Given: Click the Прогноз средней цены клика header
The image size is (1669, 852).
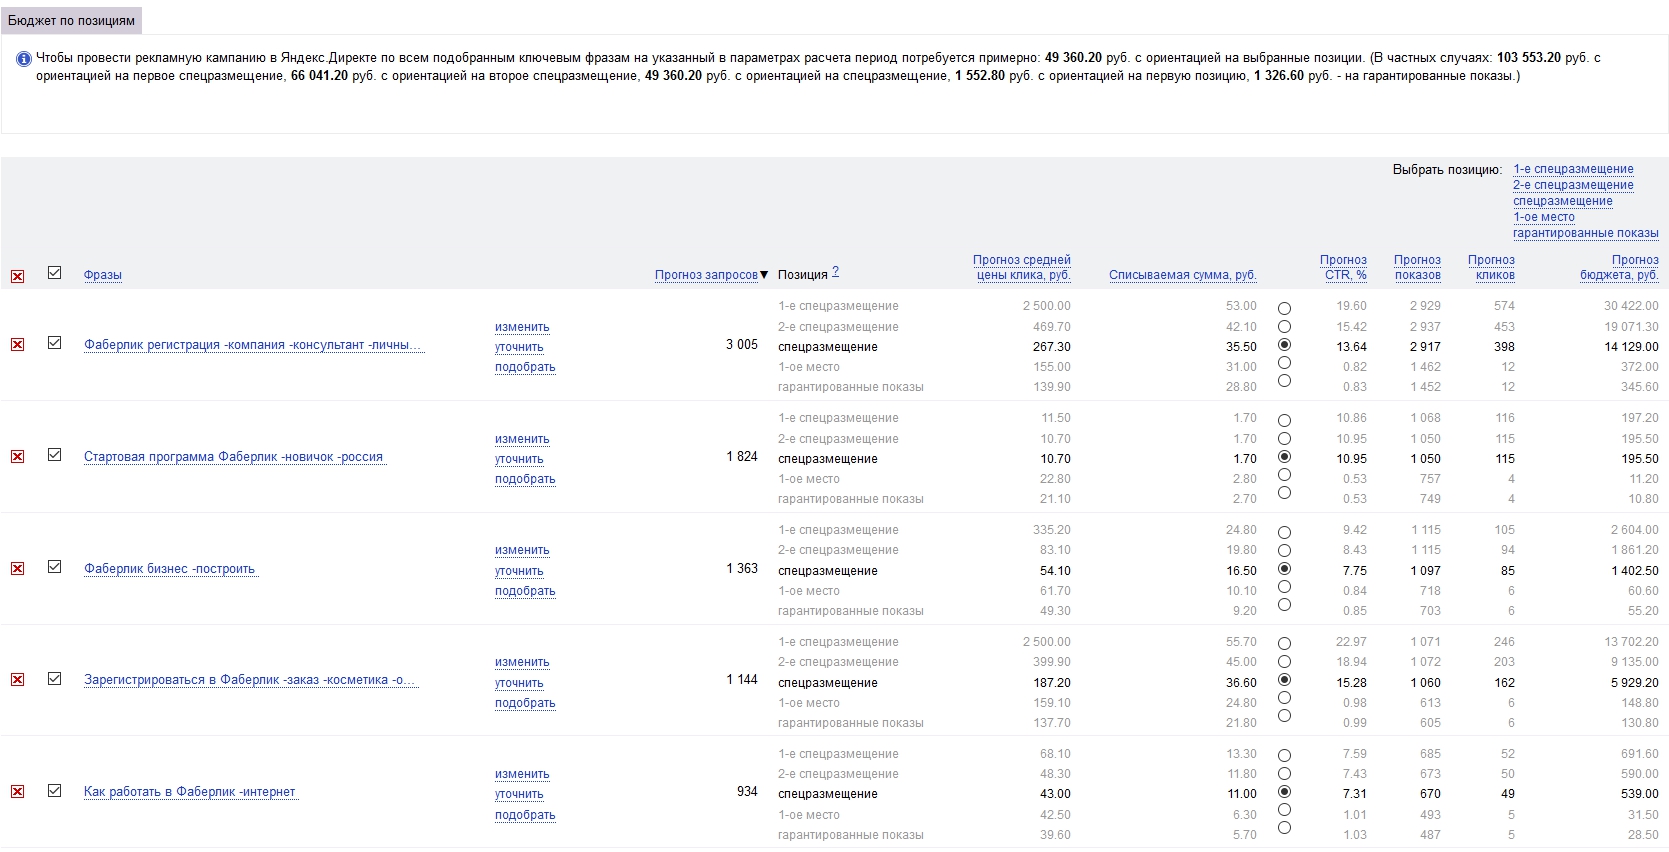Looking at the screenshot, I should pyautogui.click(x=1022, y=267).
